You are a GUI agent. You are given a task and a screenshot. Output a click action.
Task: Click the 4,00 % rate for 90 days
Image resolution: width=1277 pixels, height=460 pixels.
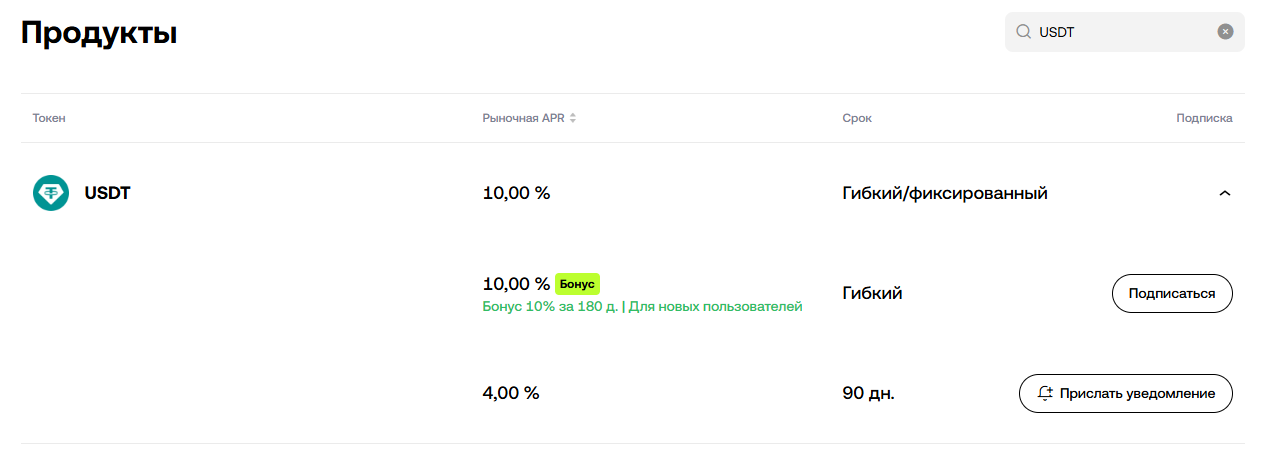tap(511, 393)
